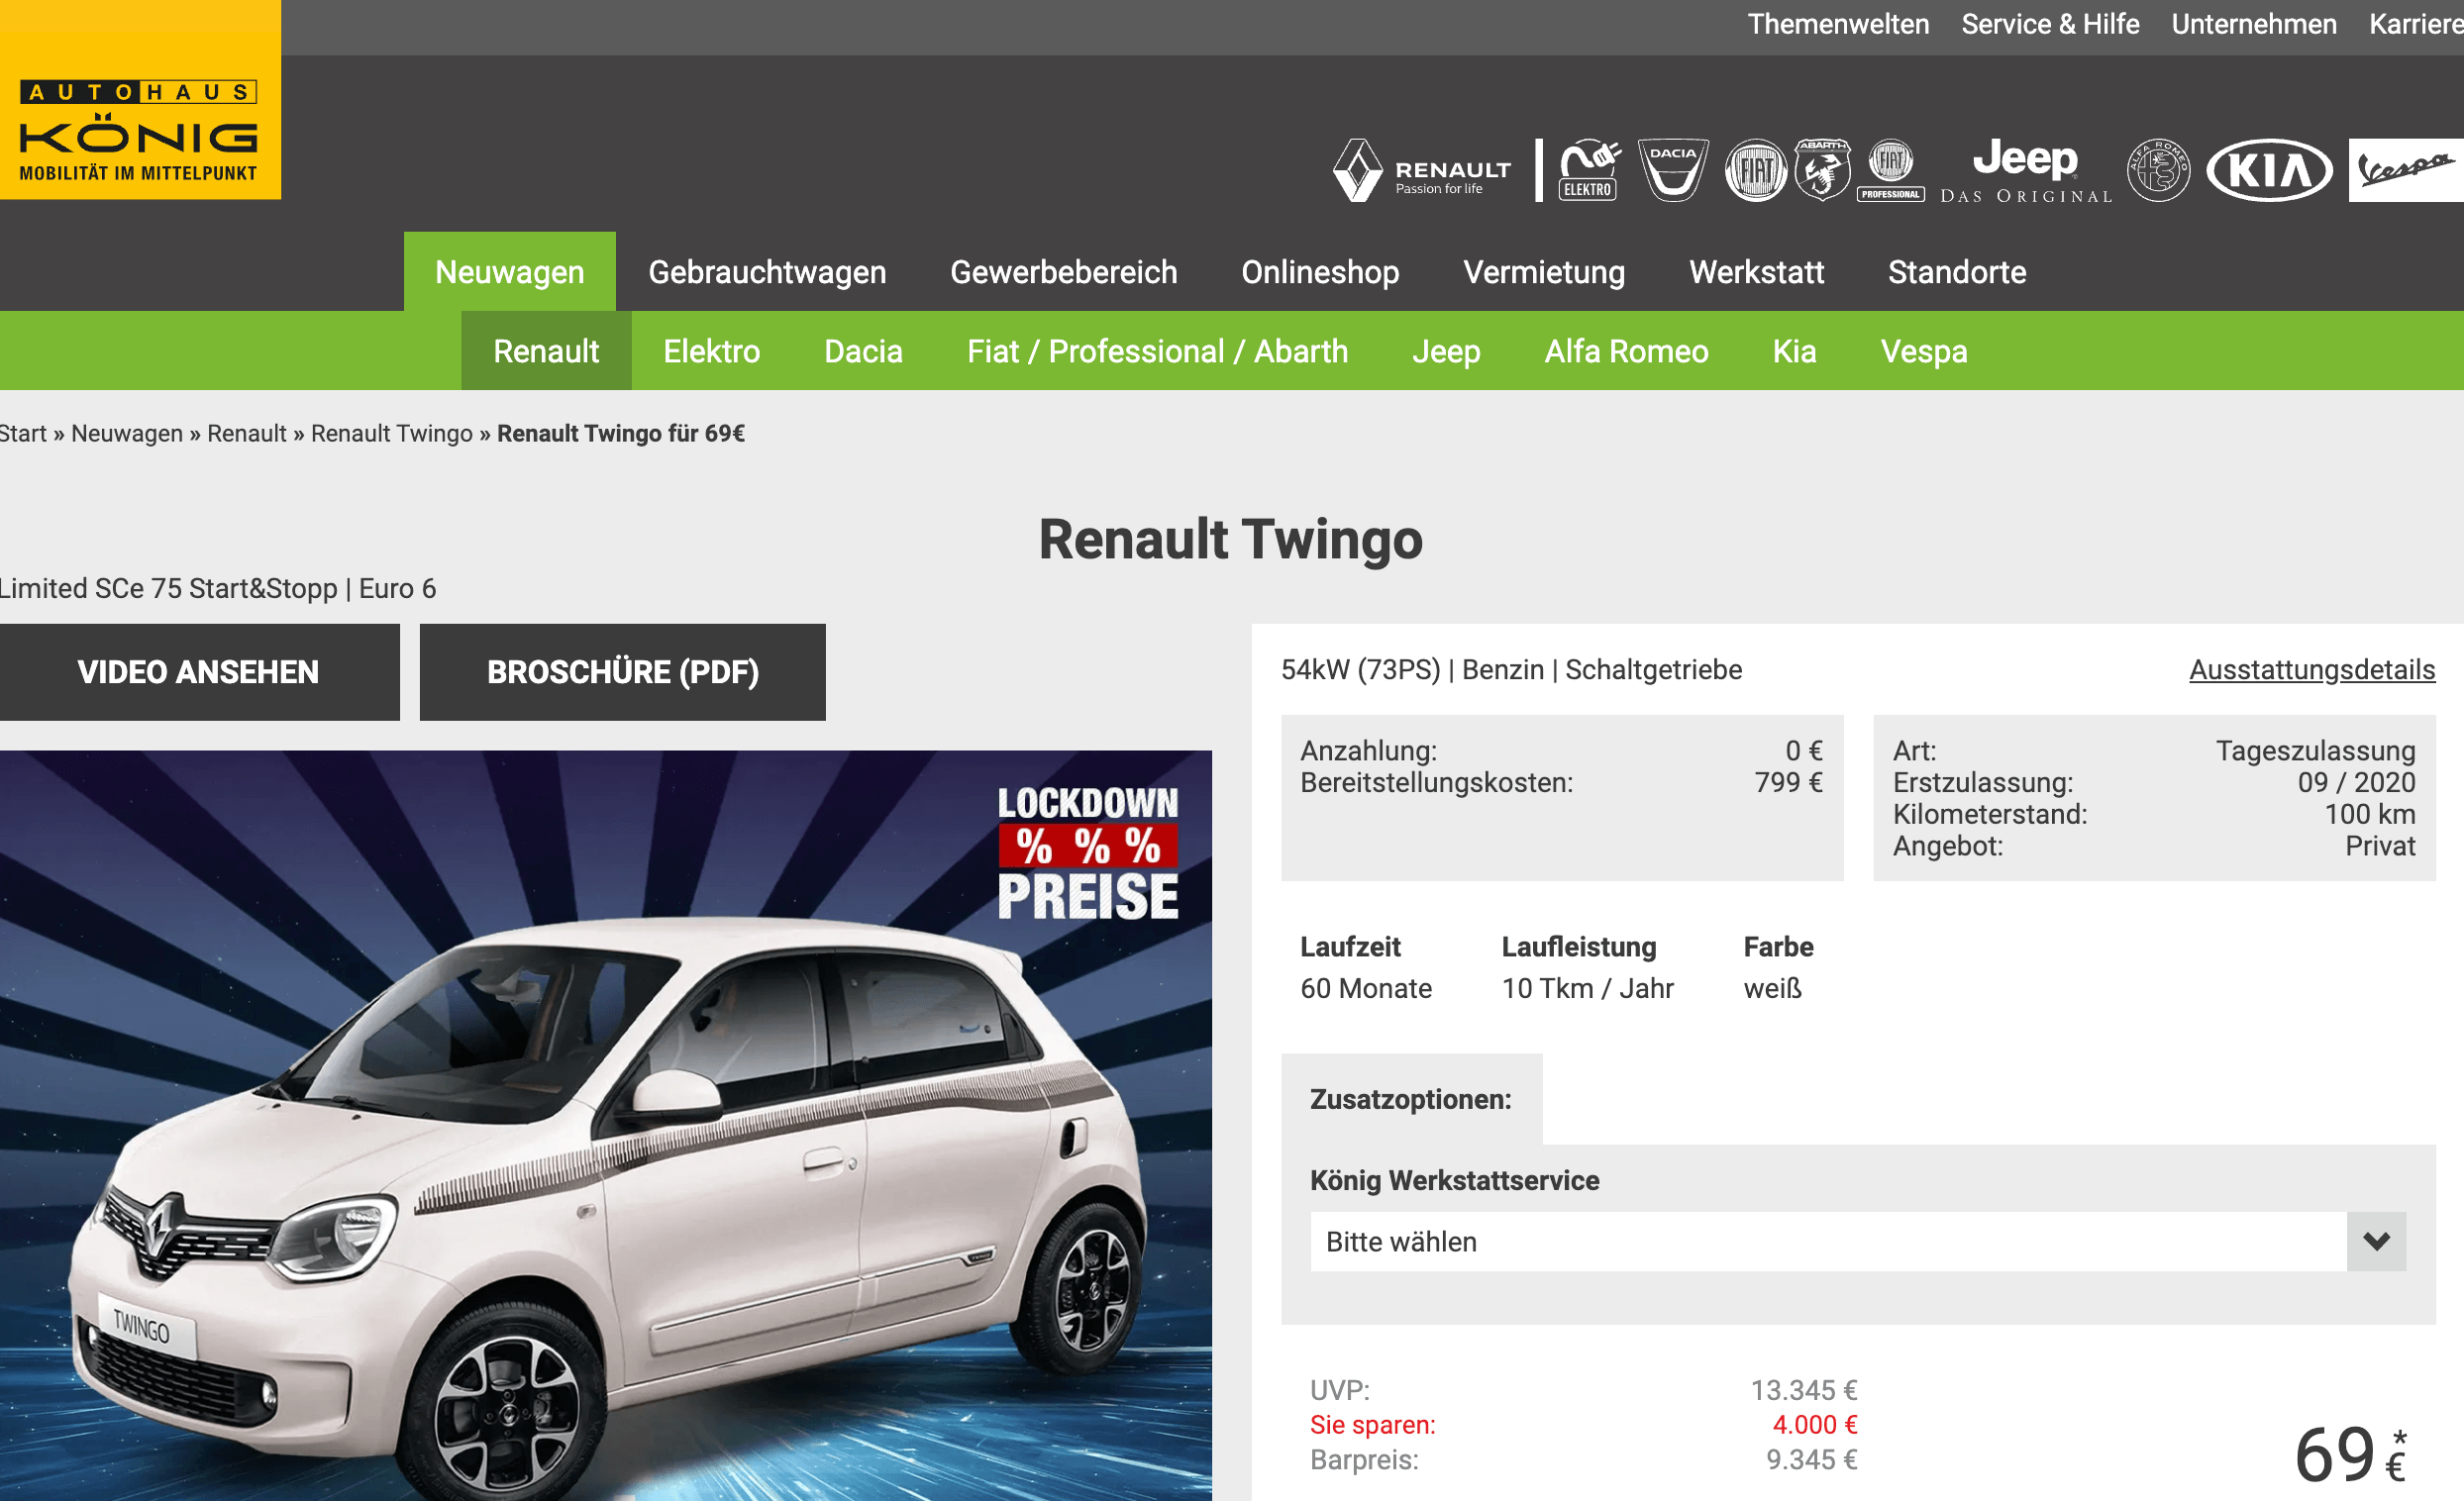This screenshot has width=2464, height=1501.
Task: Open the Jeep Das Original logo
Action: tap(2026, 170)
